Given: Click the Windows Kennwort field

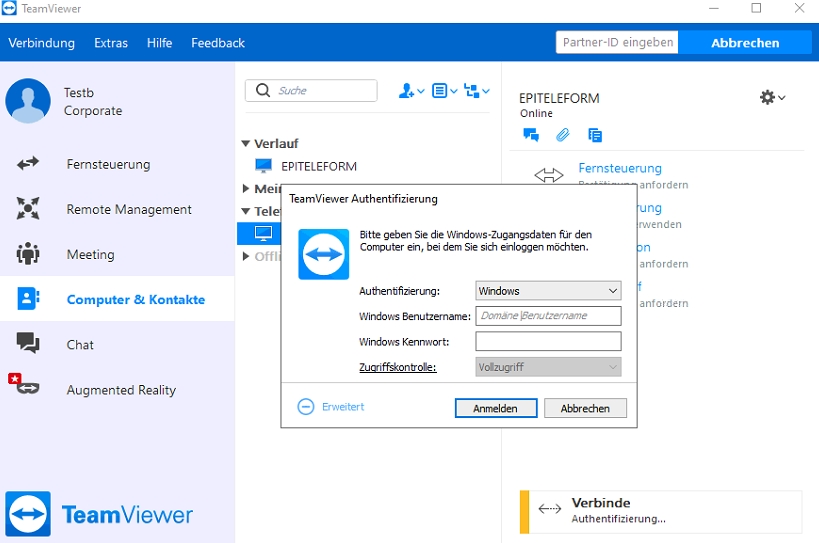Looking at the screenshot, I should (x=548, y=341).
